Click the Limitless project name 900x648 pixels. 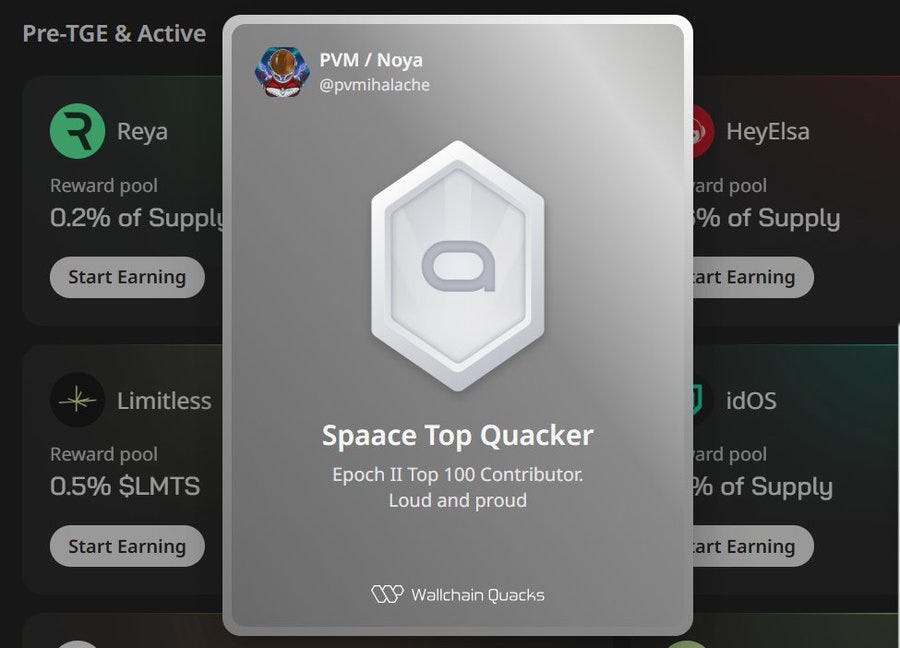pos(164,401)
